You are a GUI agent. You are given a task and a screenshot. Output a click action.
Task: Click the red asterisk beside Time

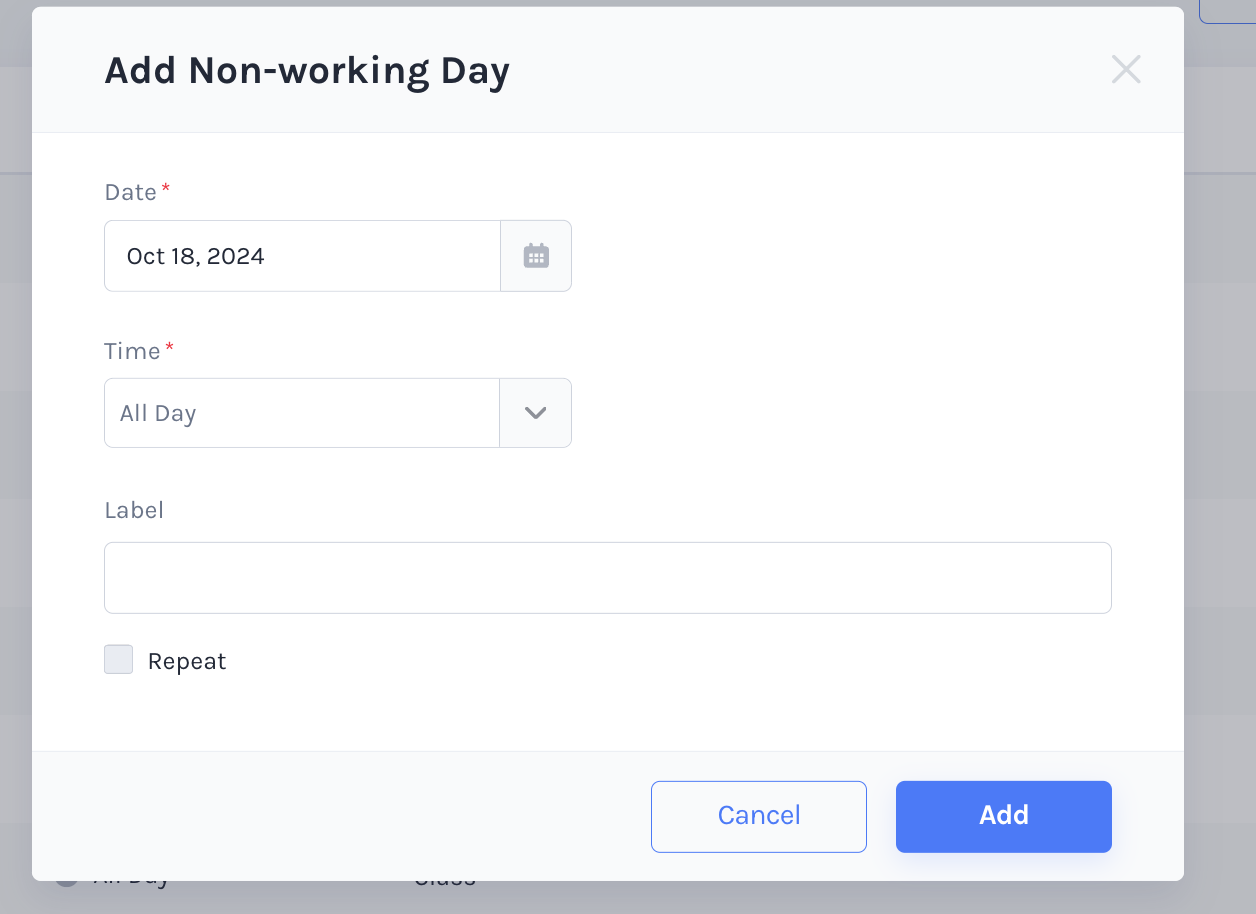tap(169, 347)
